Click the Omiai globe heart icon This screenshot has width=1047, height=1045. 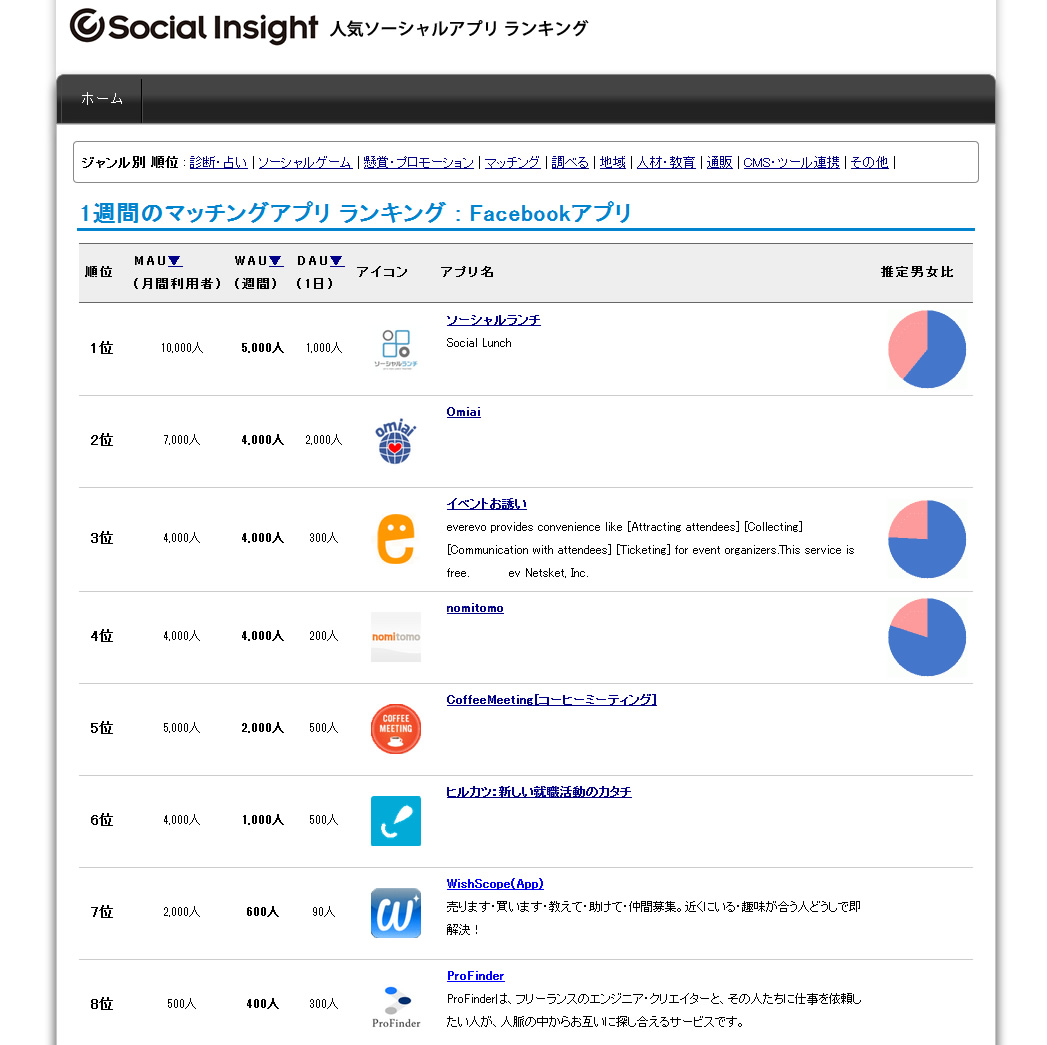point(395,441)
